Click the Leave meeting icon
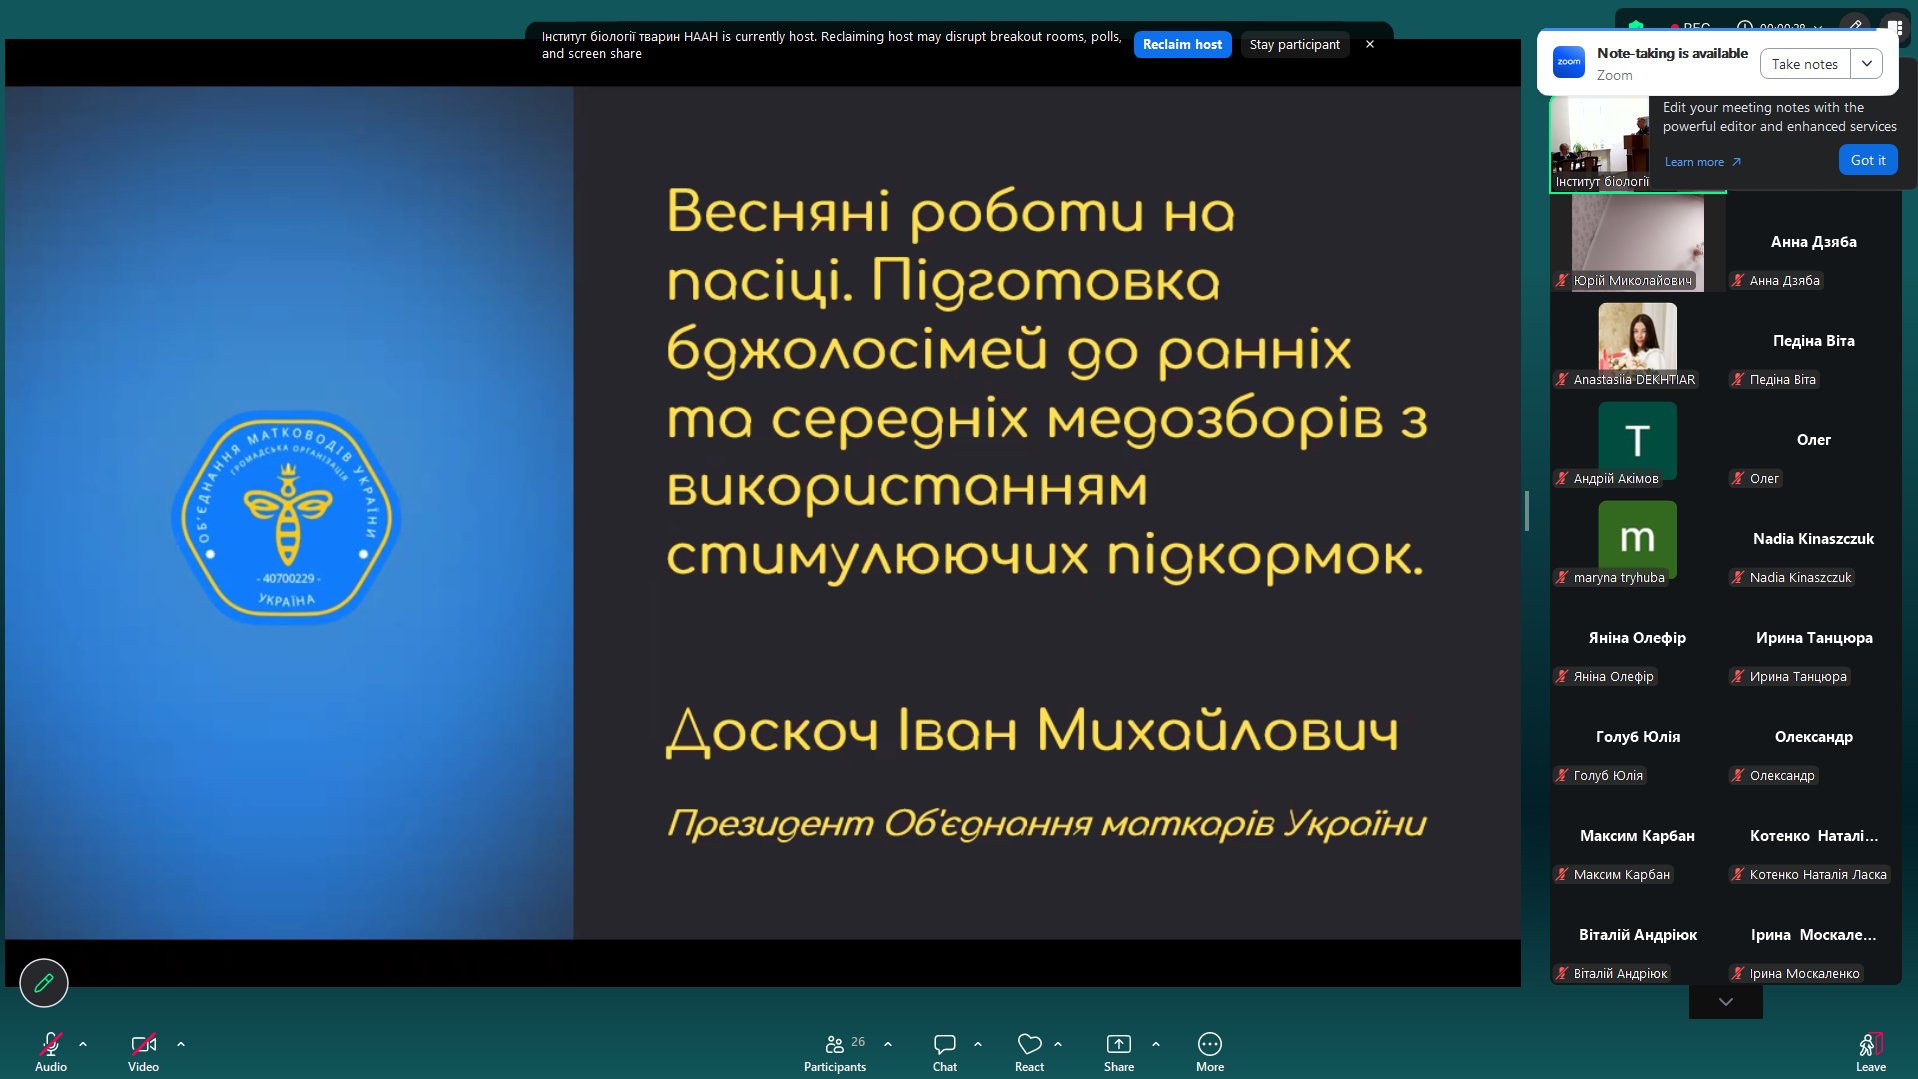Viewport: 1918px width, 1079px height. pos(1870,1046)
